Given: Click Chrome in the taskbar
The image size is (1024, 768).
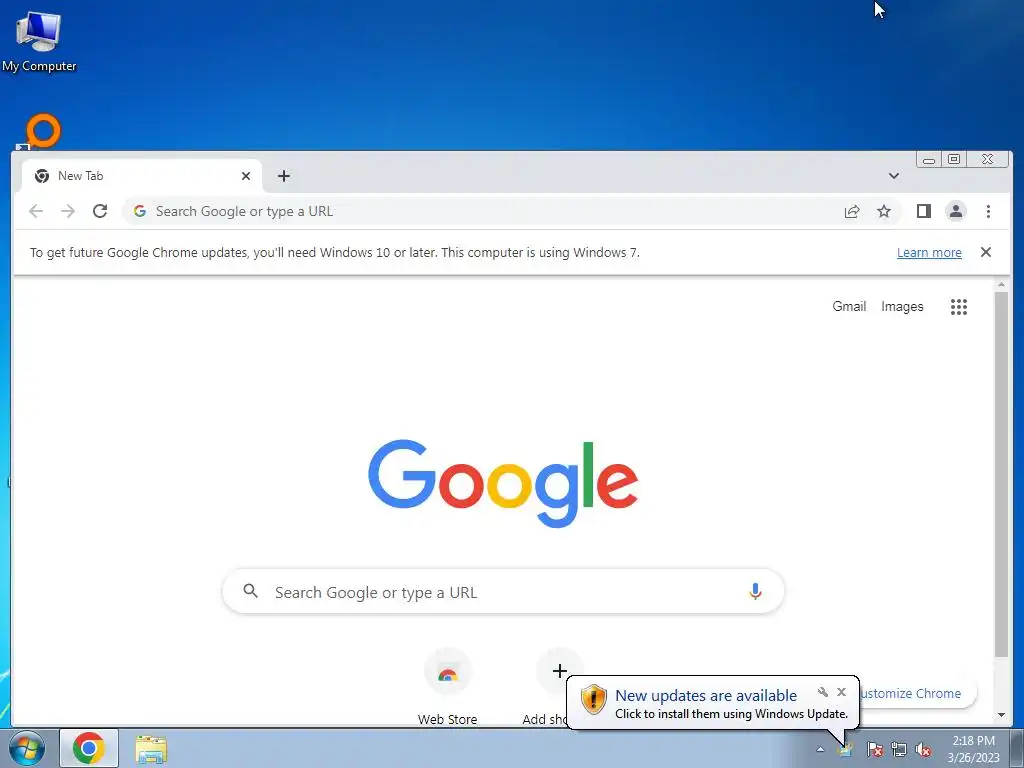Looking at the screenshot, I should (x=89, y=748).
